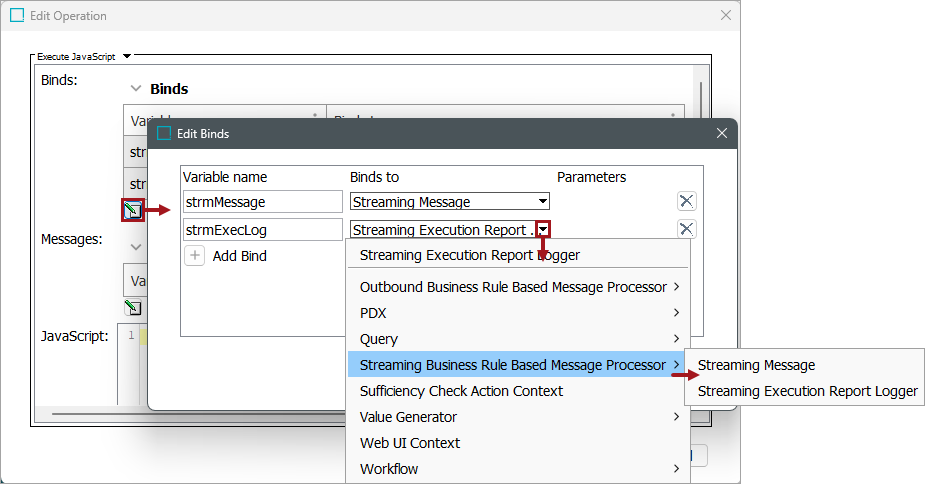This screenshot has height=484, width=925.
Task: Click the Add Bind link
Action: tap(239, 256)
